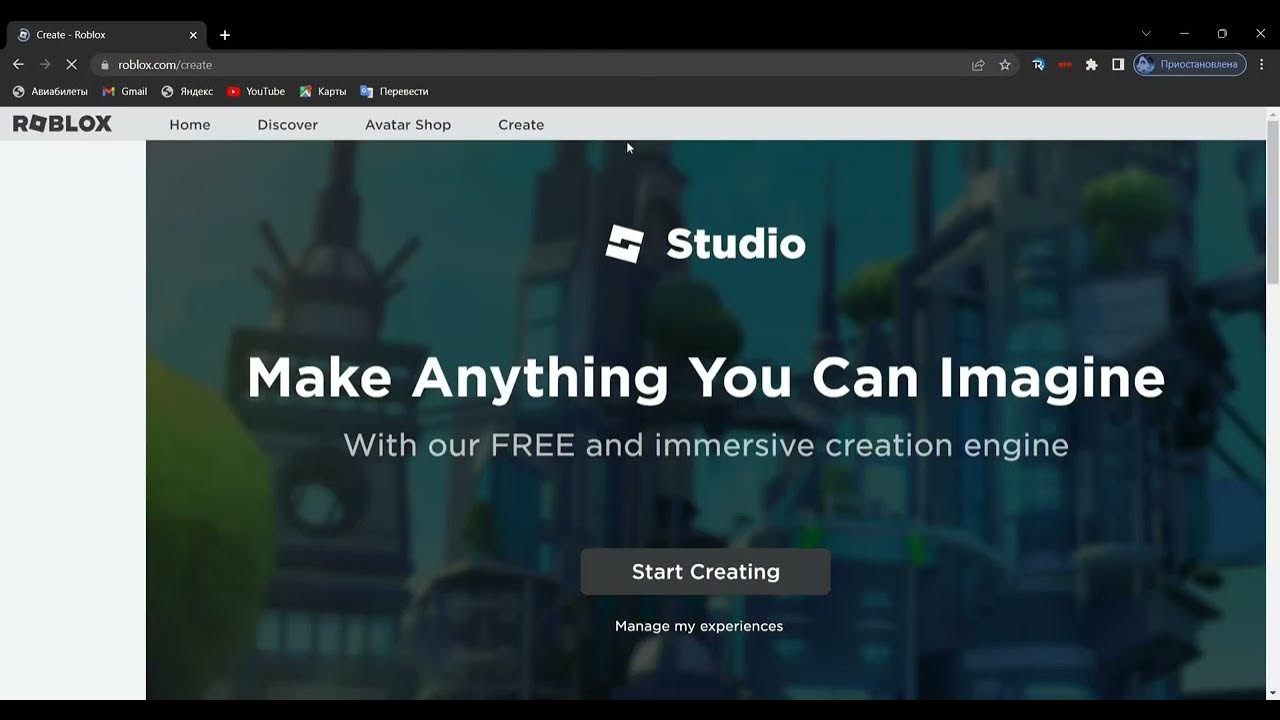Open a new browser tab
The height and width of the screenshot is (720, 1280).
click(x=225, y=35)
